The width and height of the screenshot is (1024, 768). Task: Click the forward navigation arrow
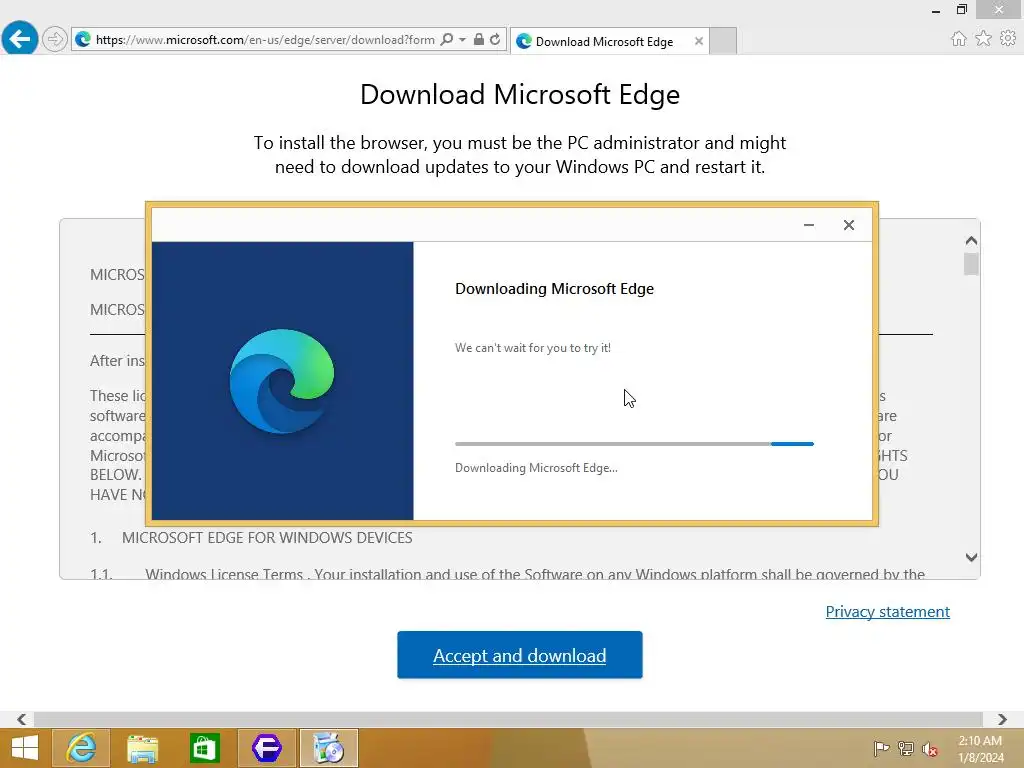tap(55, 39)
